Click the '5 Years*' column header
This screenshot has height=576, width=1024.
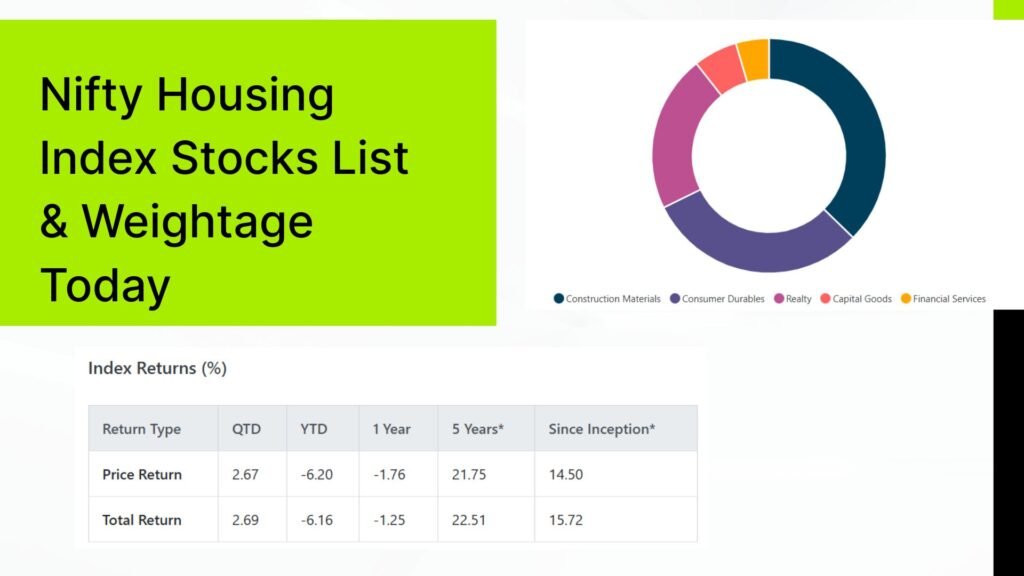point(477,429)
